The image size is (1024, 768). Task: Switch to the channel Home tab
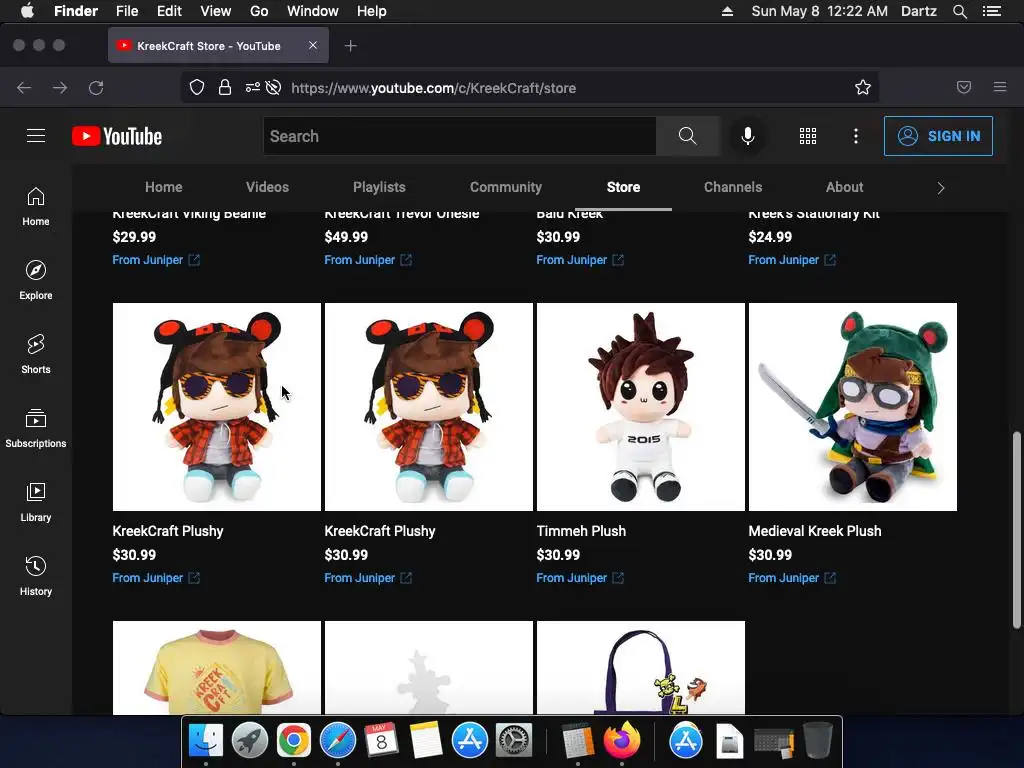tap(163, 187)
